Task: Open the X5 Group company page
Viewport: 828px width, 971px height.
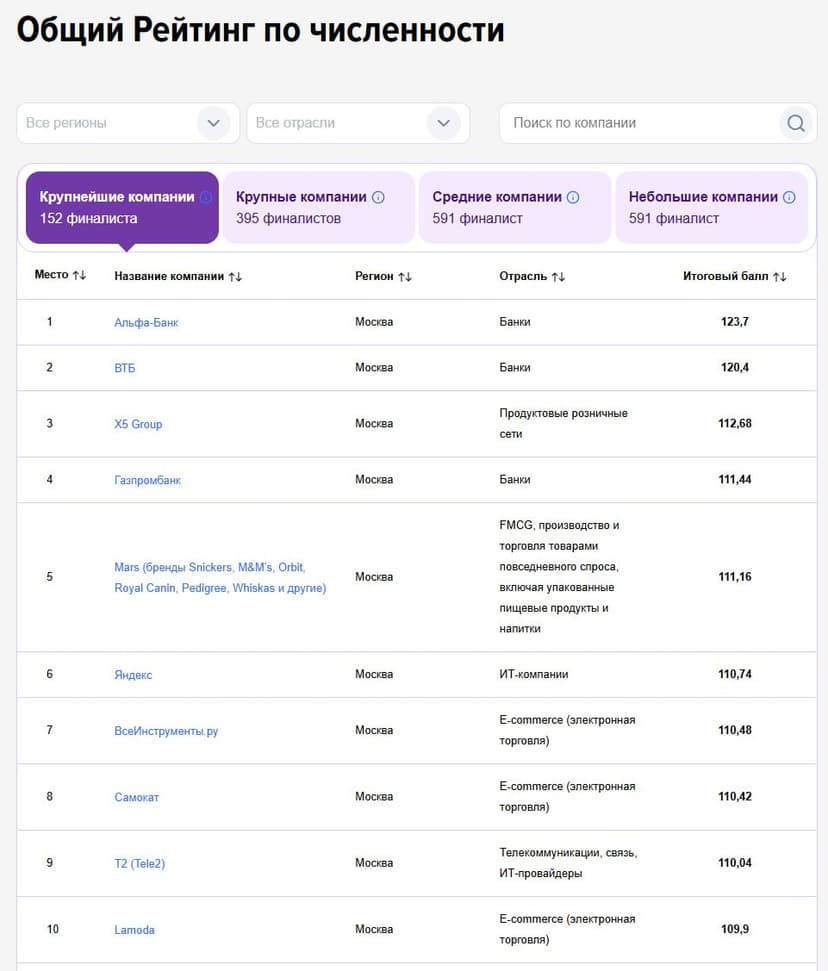Action: pyautogui.click(x=138, y=424)
